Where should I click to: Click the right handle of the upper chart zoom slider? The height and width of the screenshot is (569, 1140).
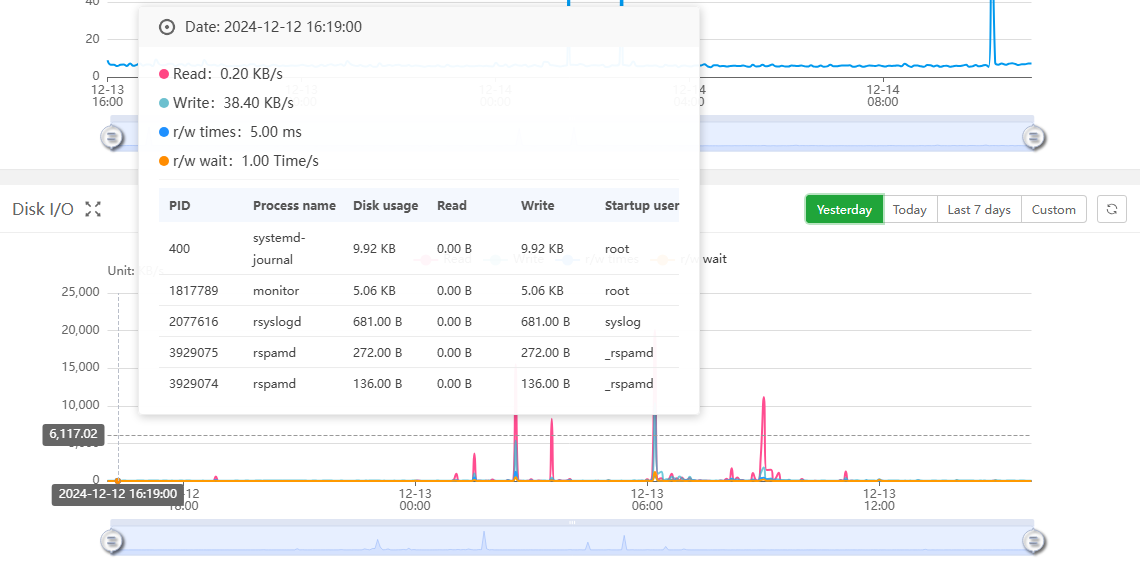coord(1033,137)
